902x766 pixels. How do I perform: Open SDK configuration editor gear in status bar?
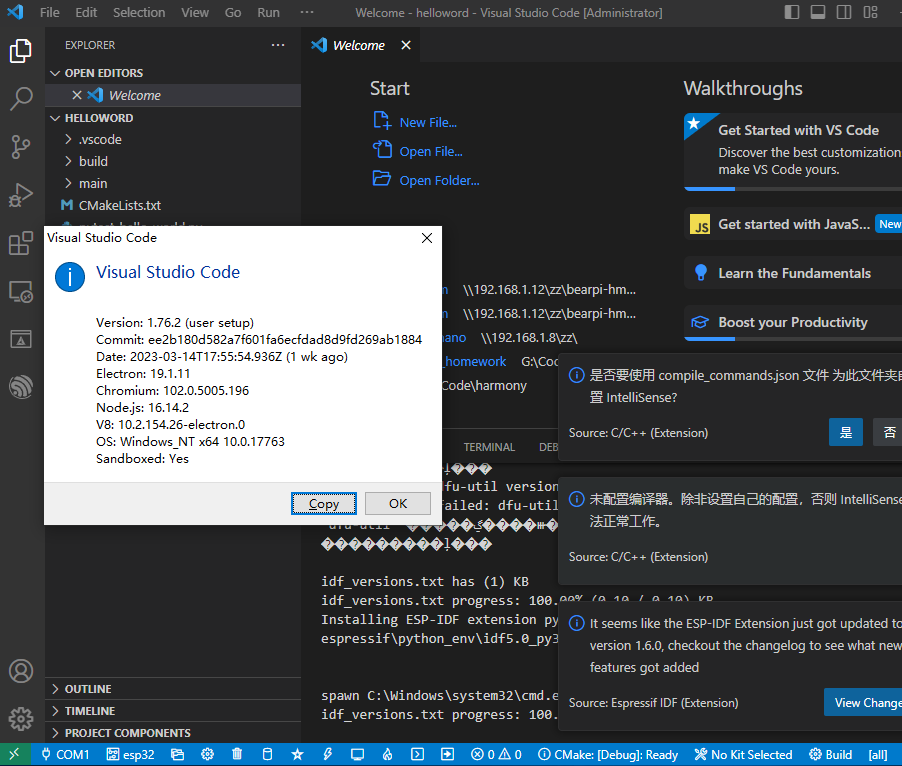click(x=207, y=754)
